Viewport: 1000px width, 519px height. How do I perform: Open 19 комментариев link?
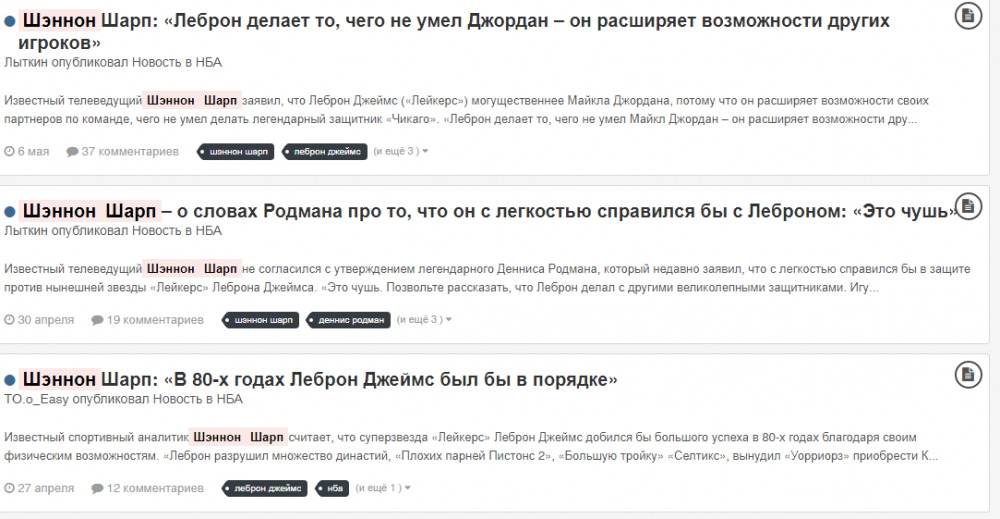(x=155, y=320)
